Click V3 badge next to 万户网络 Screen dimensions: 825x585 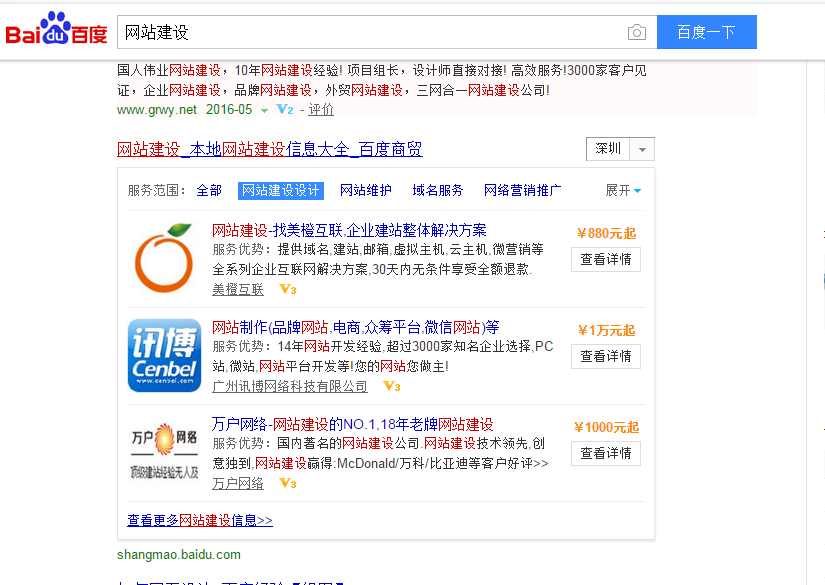point(287,483)
